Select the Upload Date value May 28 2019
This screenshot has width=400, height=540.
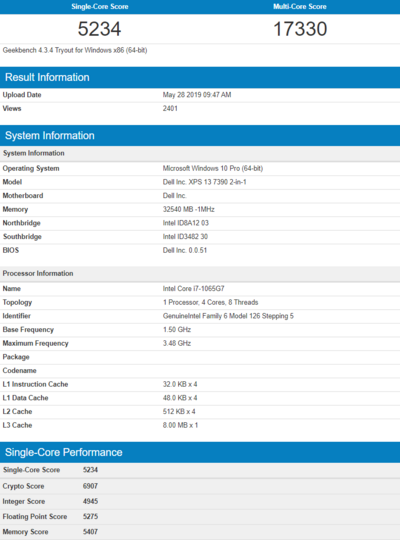[197, 95]
